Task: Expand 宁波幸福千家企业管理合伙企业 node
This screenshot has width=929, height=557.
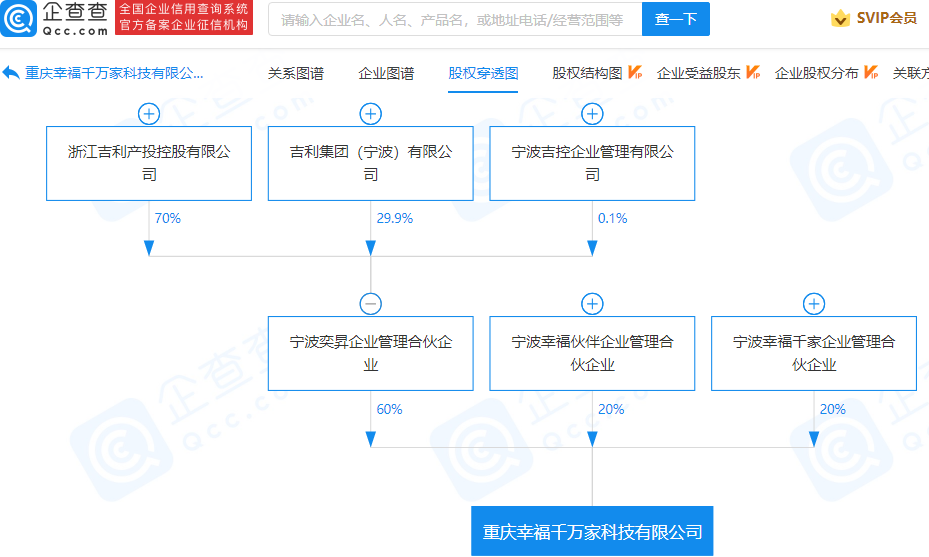Action: click(x=814, y=304)
